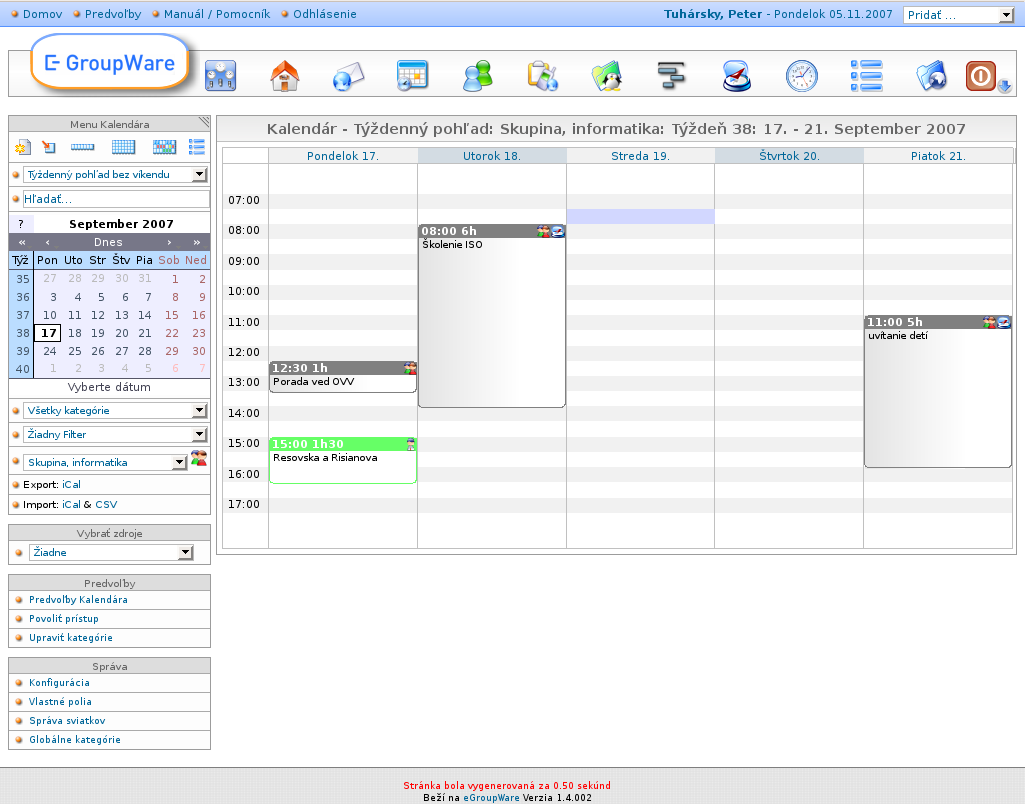Open the compass app icon
Viewport: 1025px width, 804px height.
(737, 75)
